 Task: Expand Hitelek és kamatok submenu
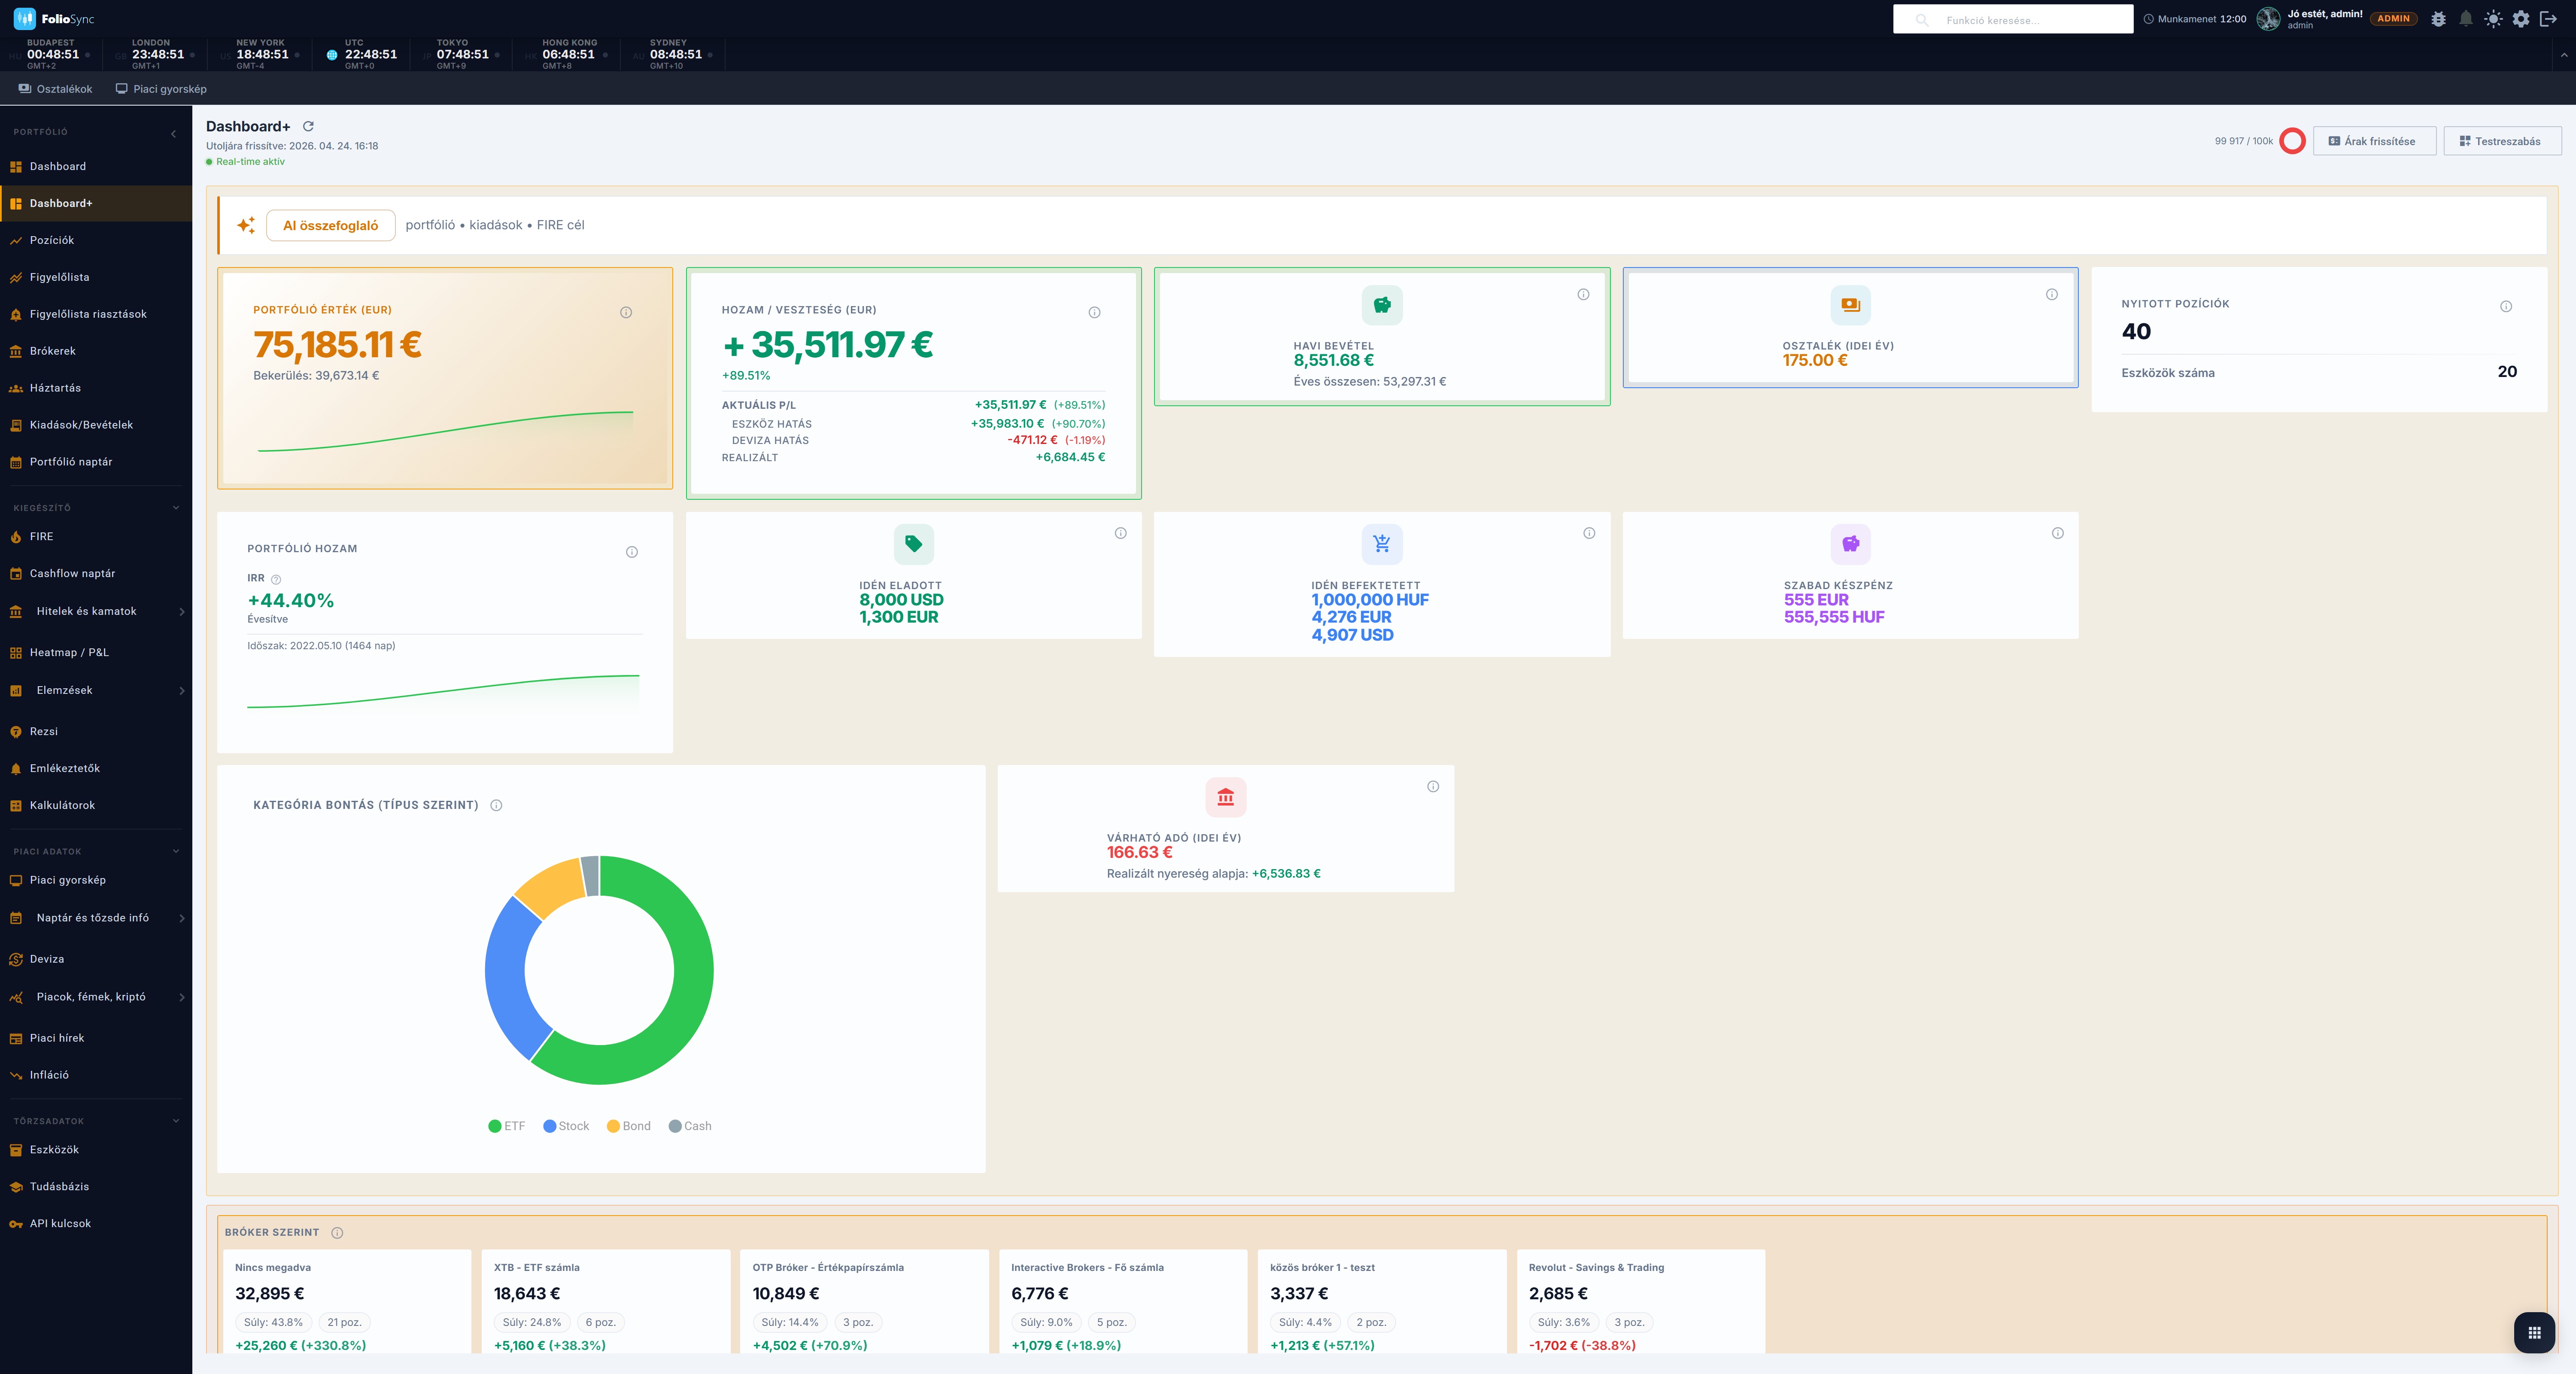point(182,612)
